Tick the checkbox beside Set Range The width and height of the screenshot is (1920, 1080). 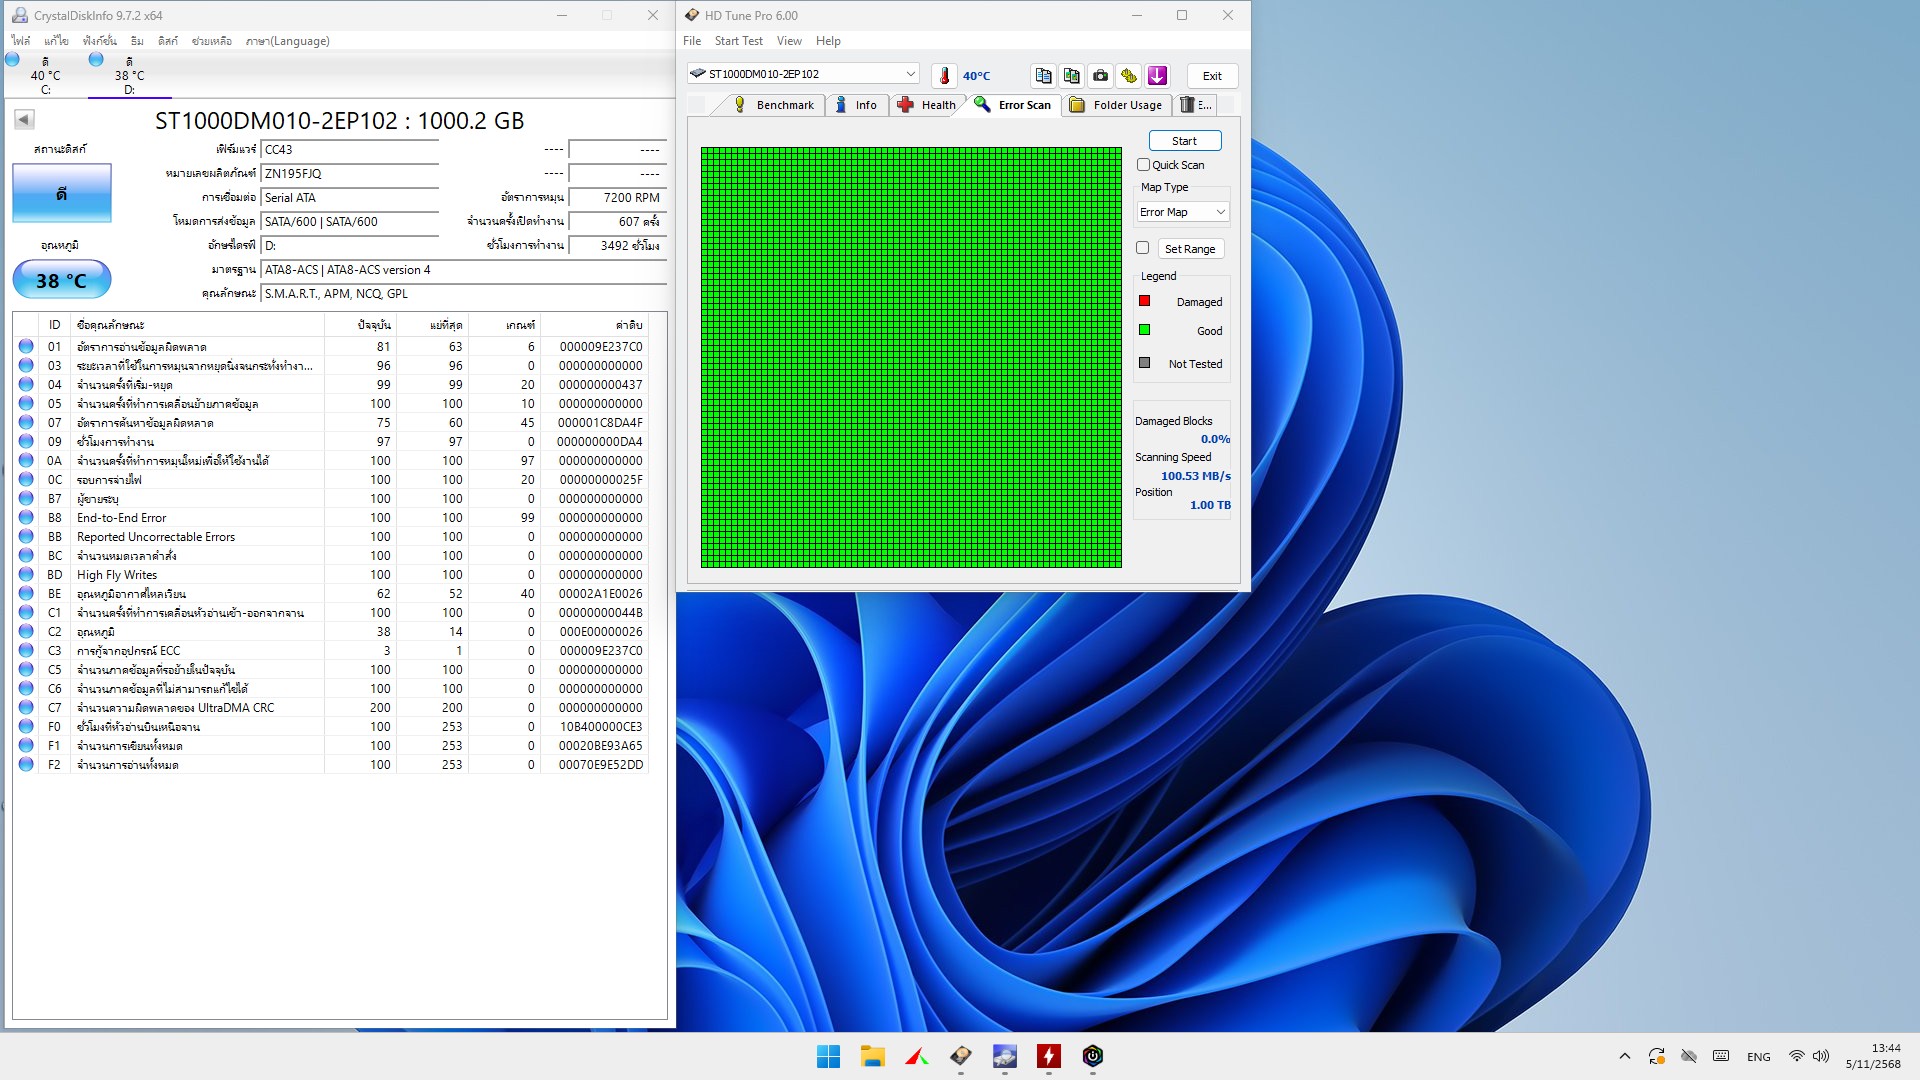[1142, 248]
